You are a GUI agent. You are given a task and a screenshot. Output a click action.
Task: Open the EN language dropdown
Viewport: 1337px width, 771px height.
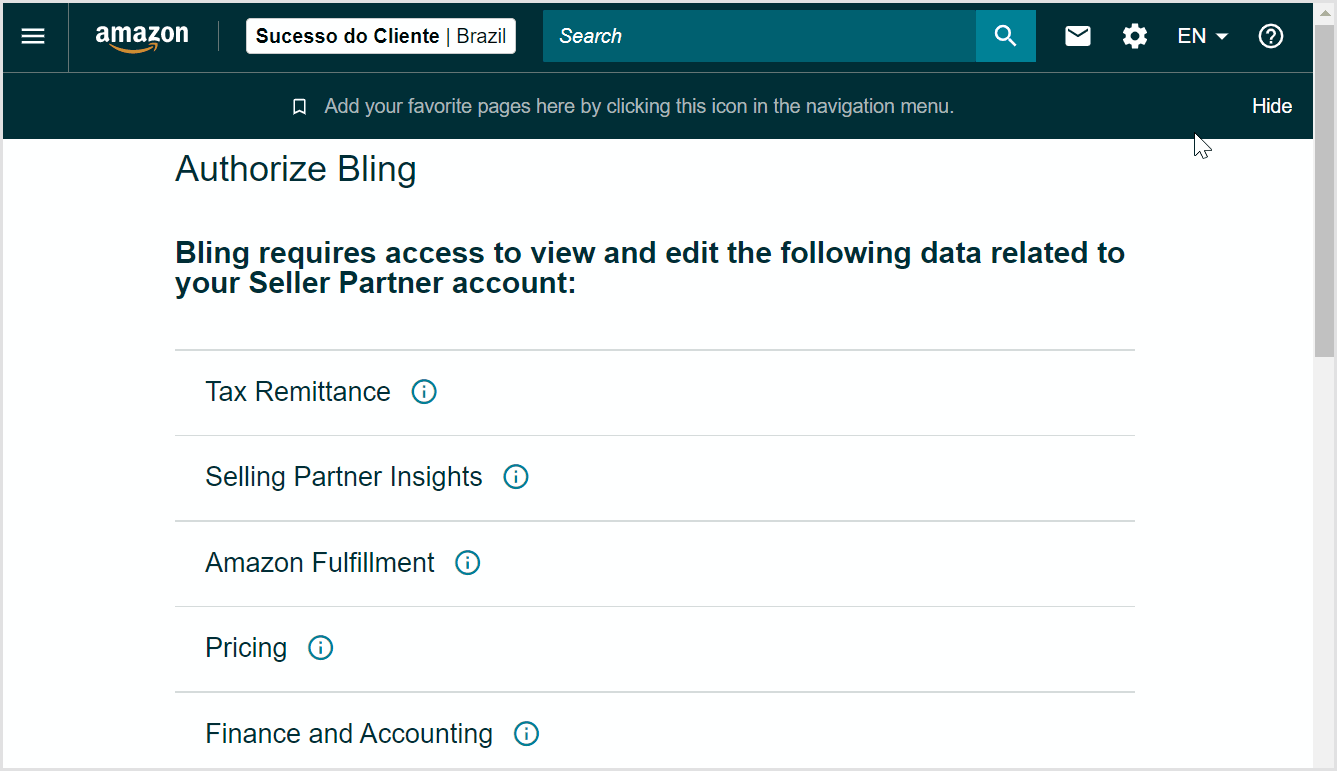(x=1203, y=36)
